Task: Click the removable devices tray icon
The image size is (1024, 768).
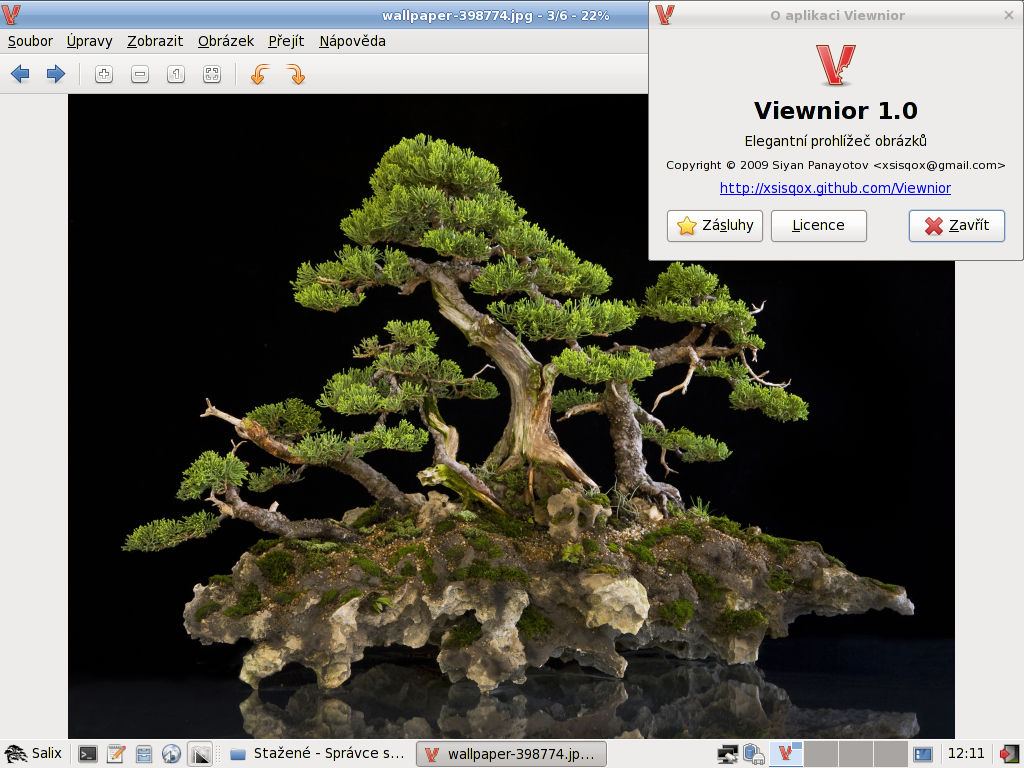Action: coord(754,754)
